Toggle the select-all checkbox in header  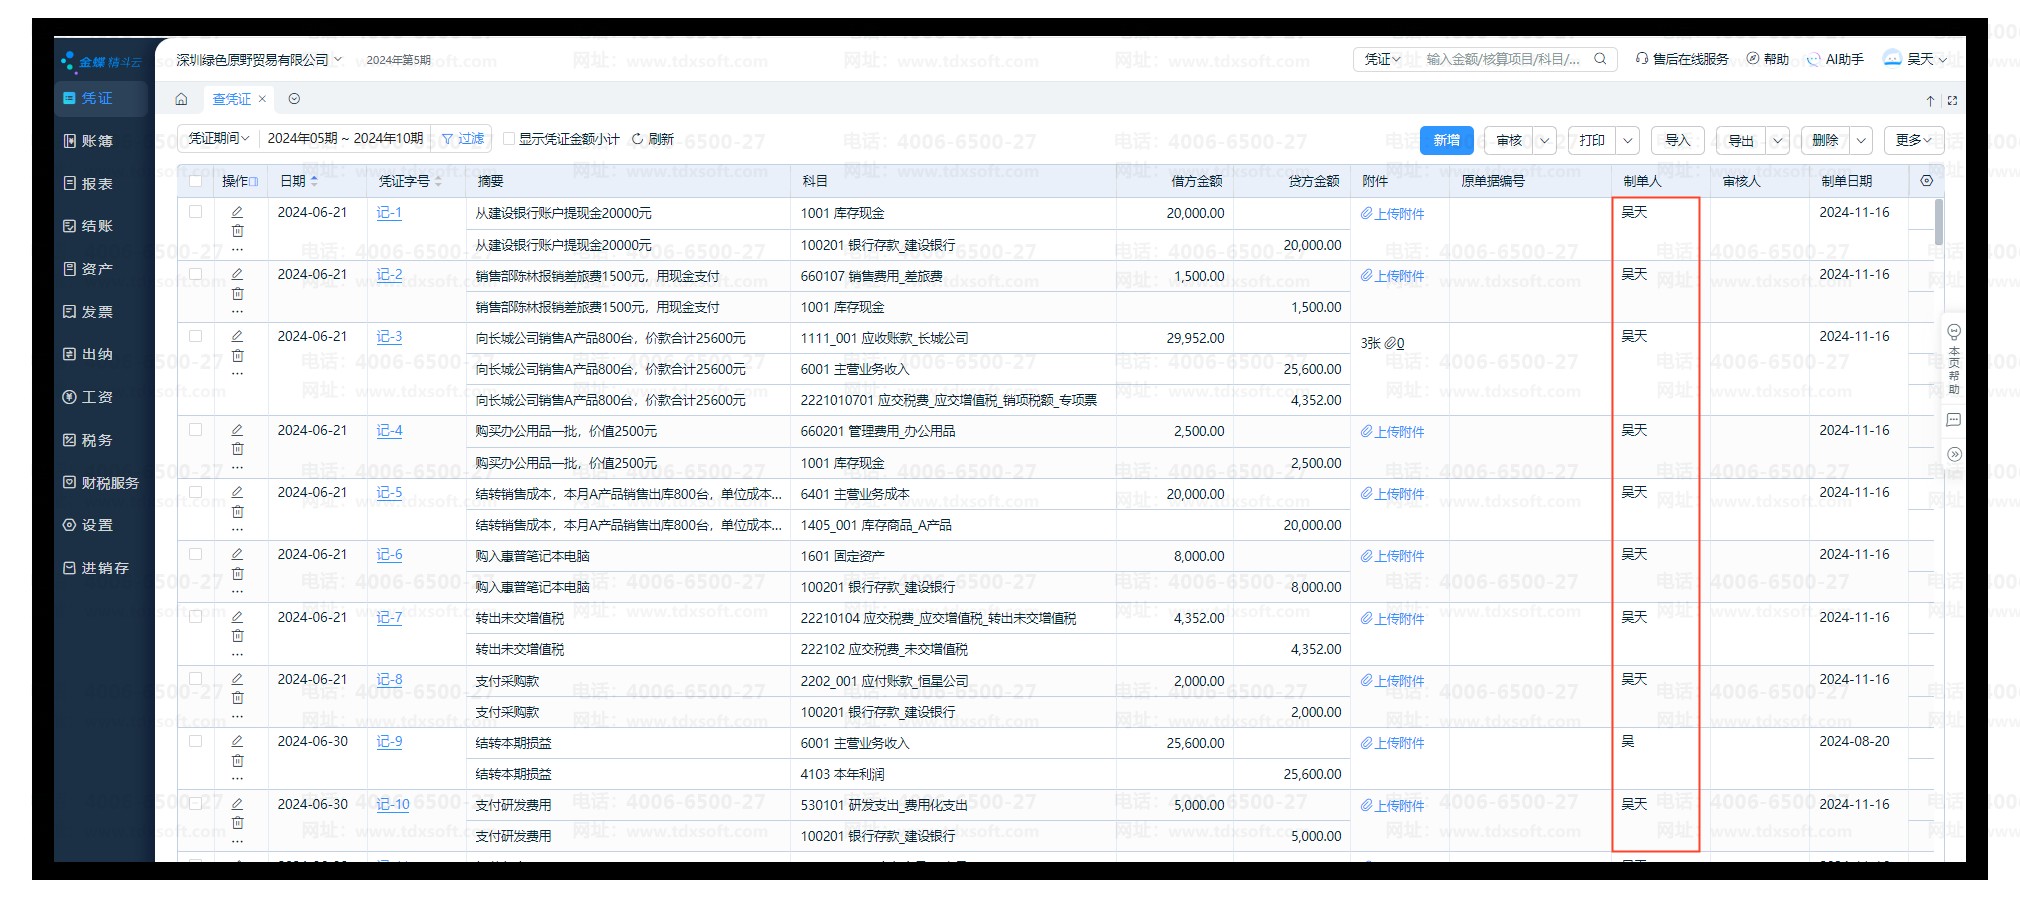coord(196,181)
